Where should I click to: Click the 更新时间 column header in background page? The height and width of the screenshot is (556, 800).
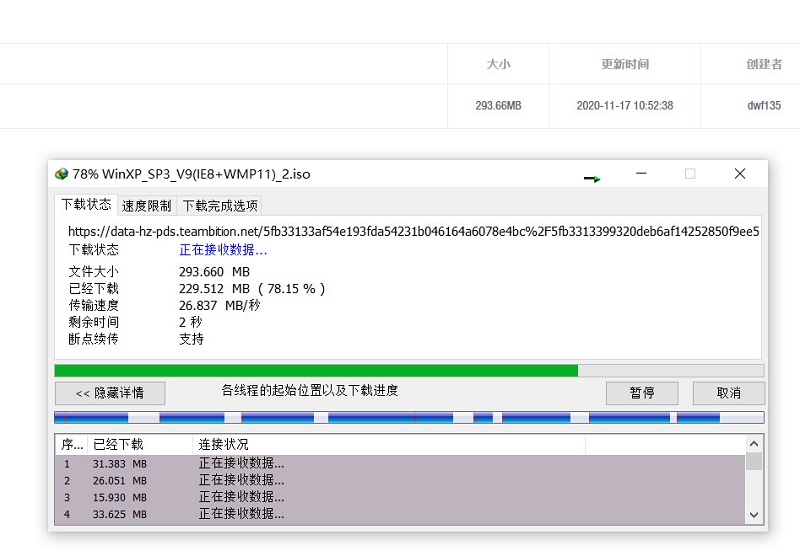(625, 64)
